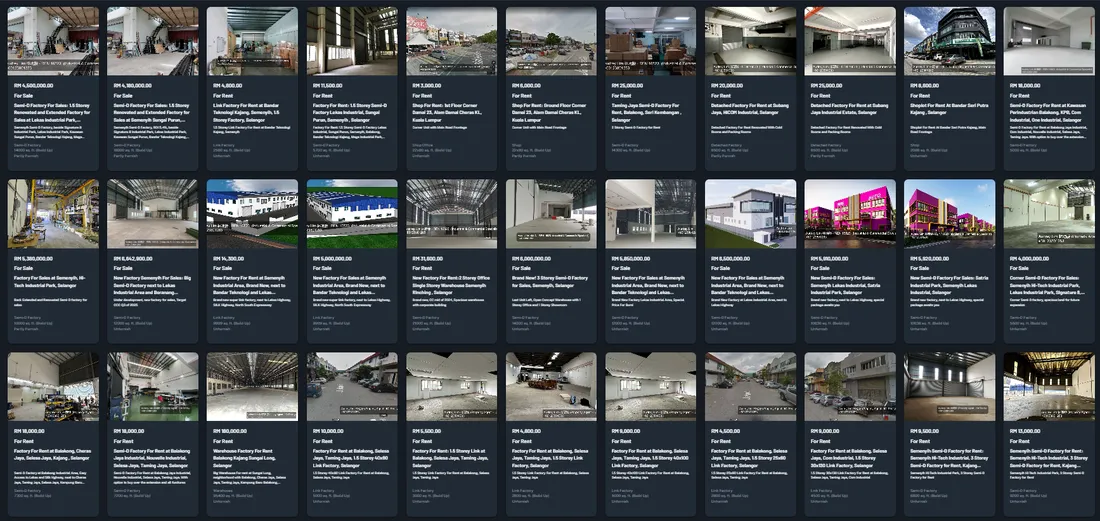Image resolution: width=1100 pixels, height=521 pixels.
Task: Open the Subang Jaya HICOM Industrial listing photo
Action: (751, 41)
